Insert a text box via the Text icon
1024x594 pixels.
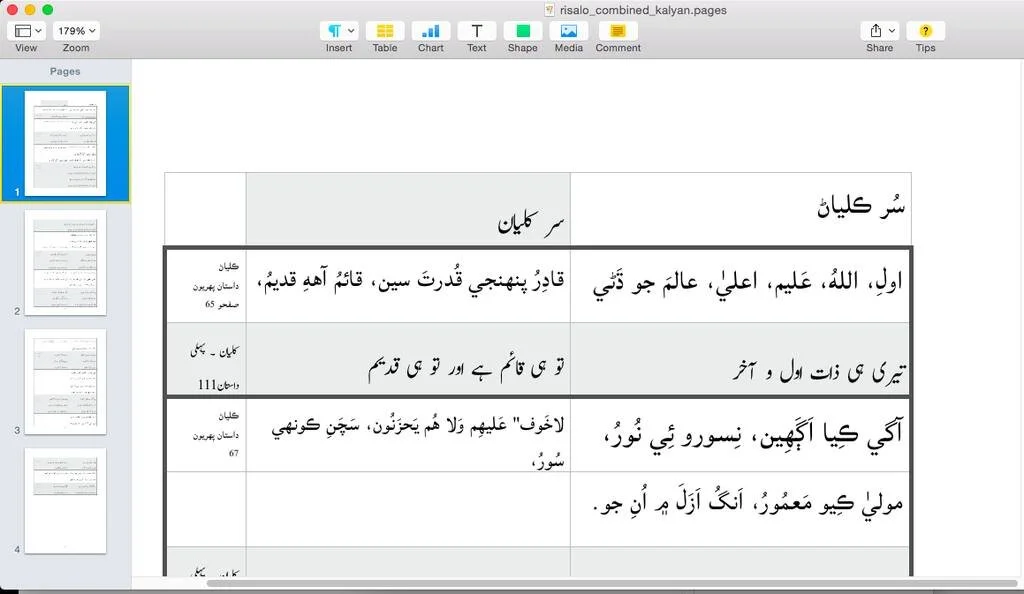pos(476,32)
